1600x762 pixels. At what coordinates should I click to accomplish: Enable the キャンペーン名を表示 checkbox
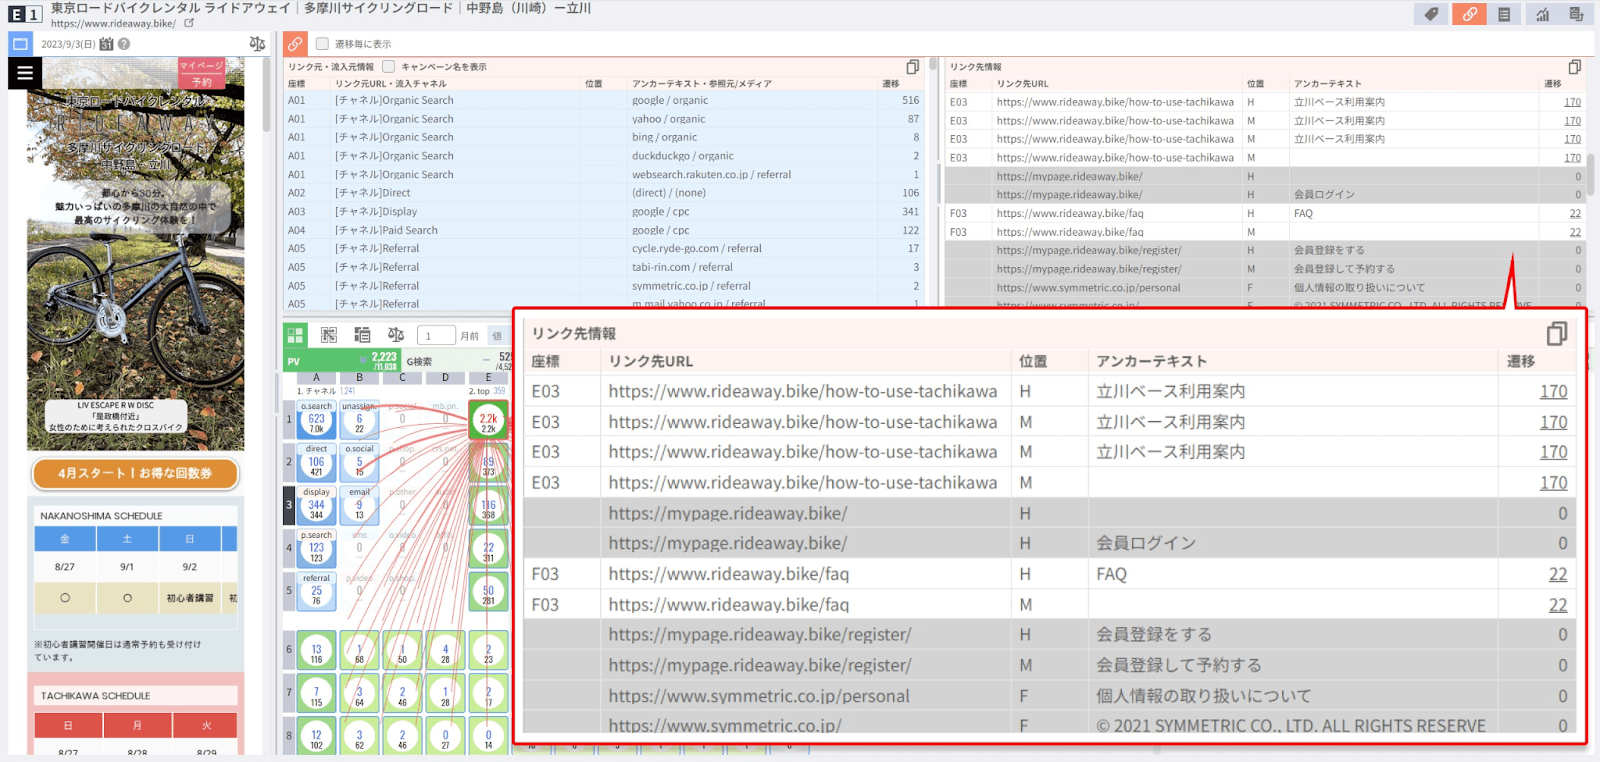(388, 67)
